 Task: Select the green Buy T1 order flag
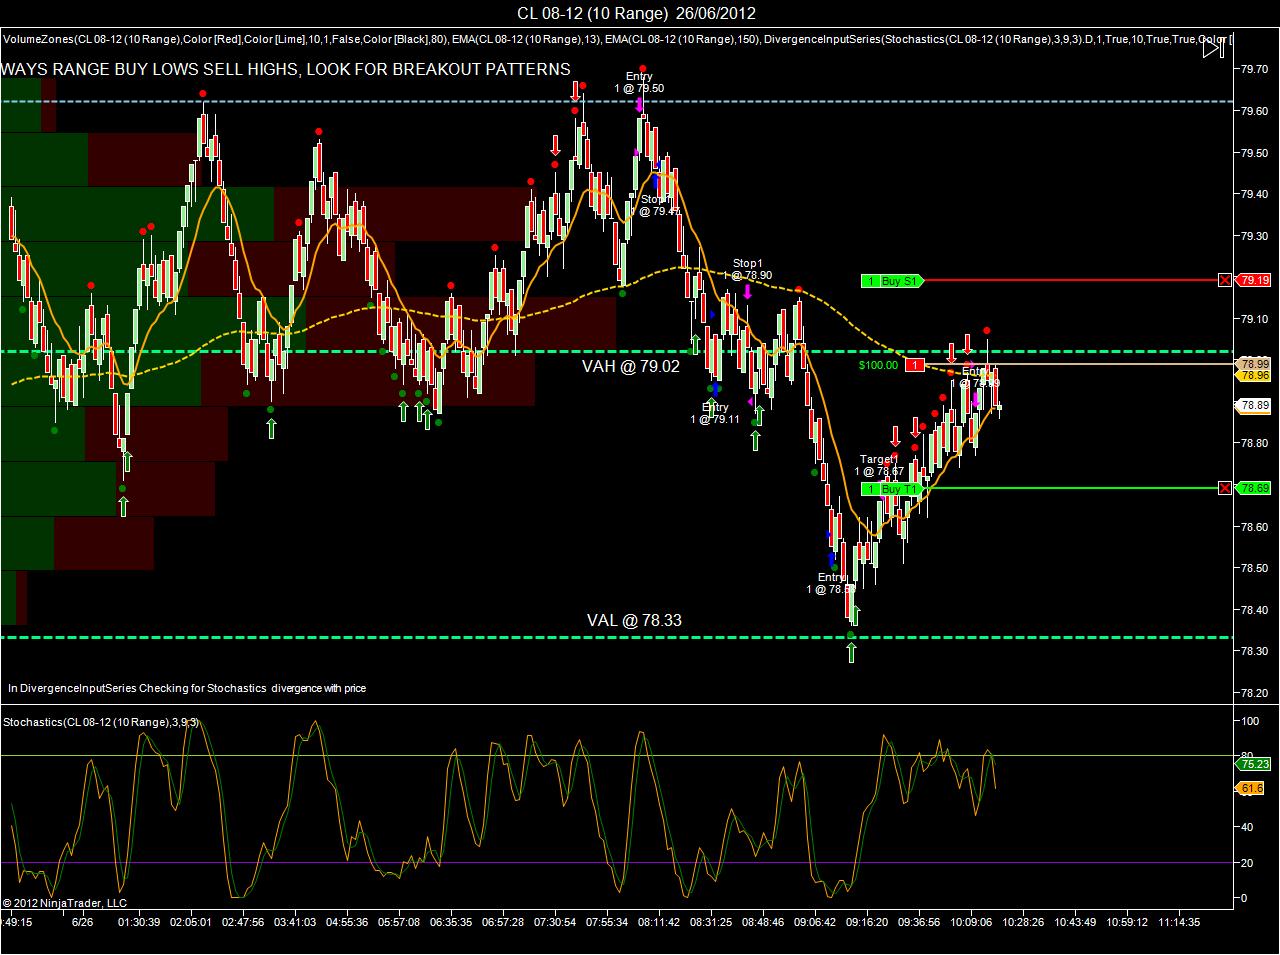coord(891,489)
